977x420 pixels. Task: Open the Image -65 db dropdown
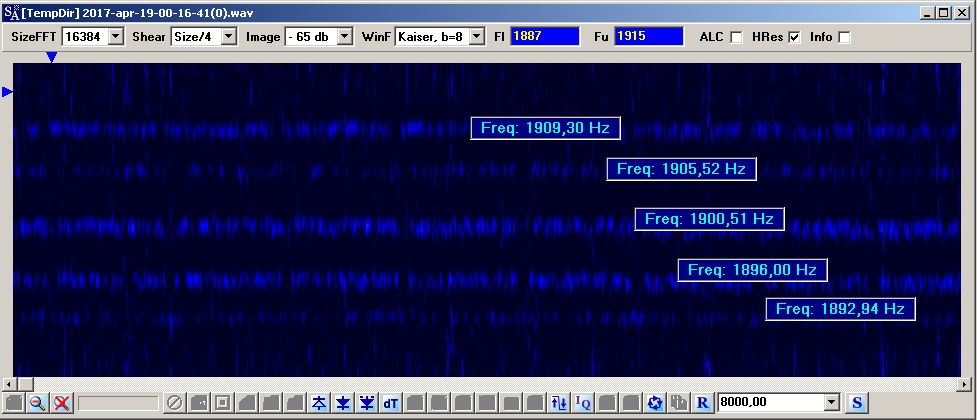pos(345,37)
